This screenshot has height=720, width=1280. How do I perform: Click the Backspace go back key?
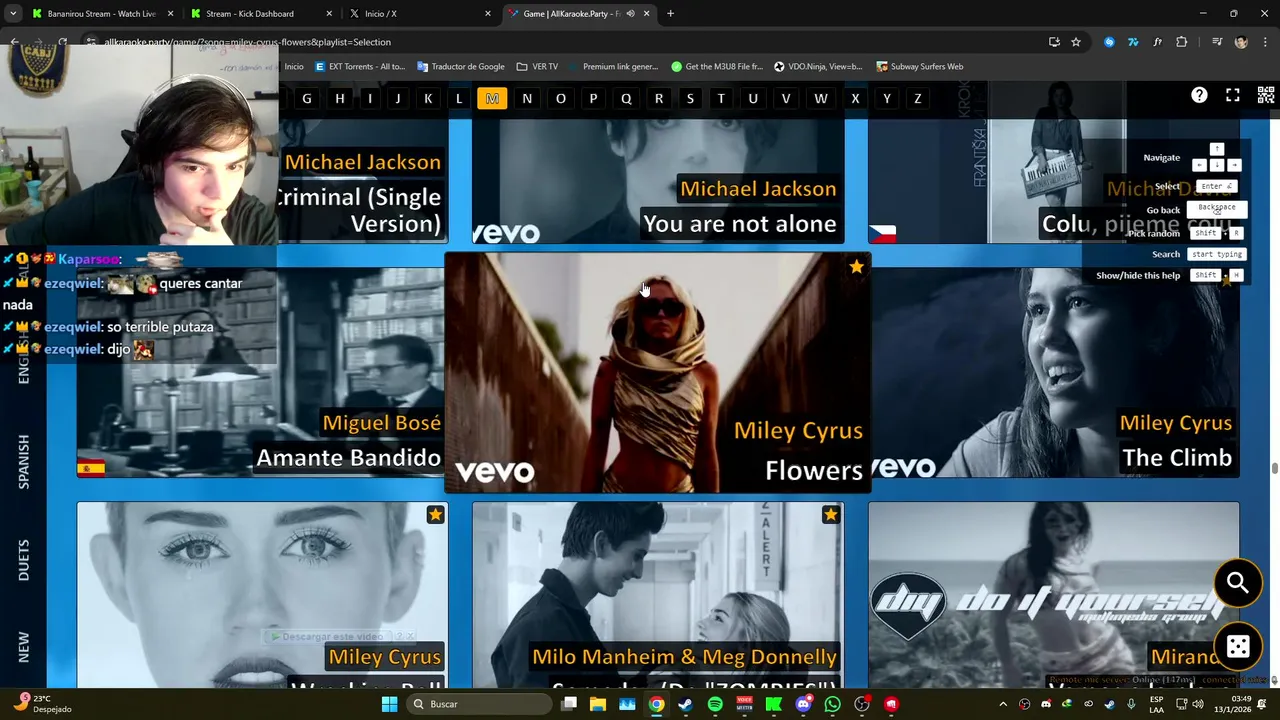tap(1217, 208)
